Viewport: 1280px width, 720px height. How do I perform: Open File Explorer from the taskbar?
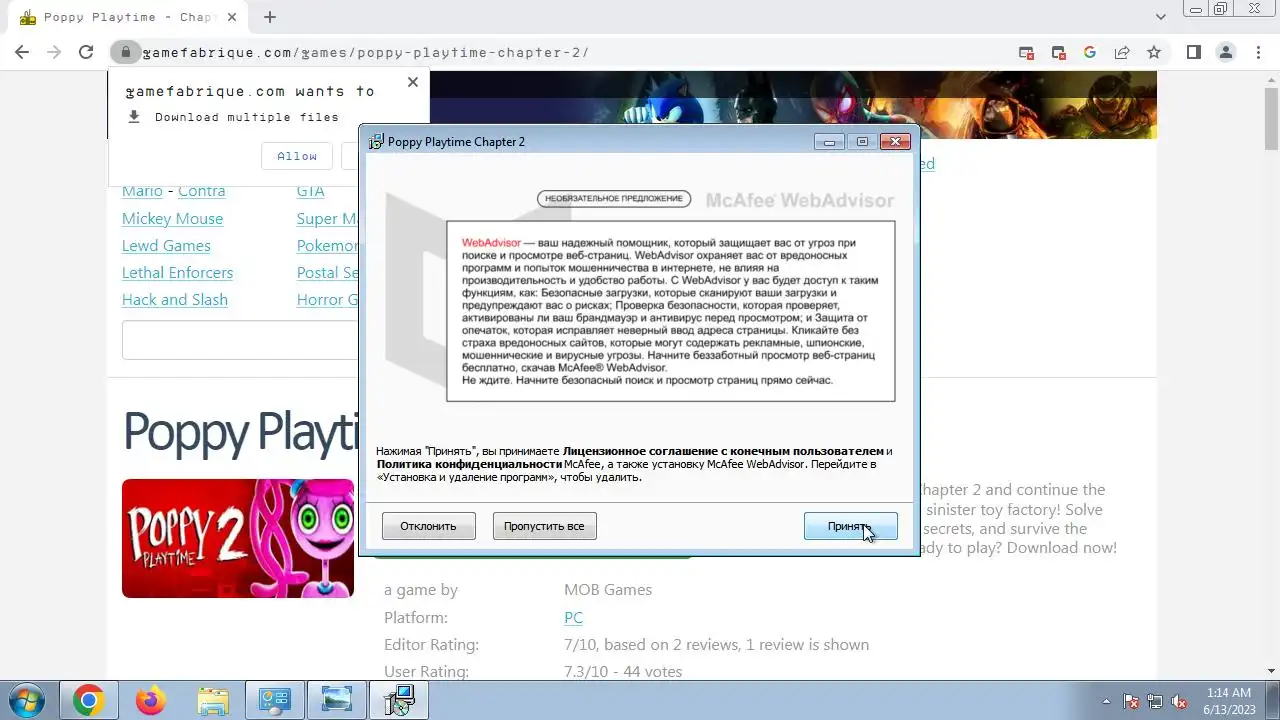213,701
